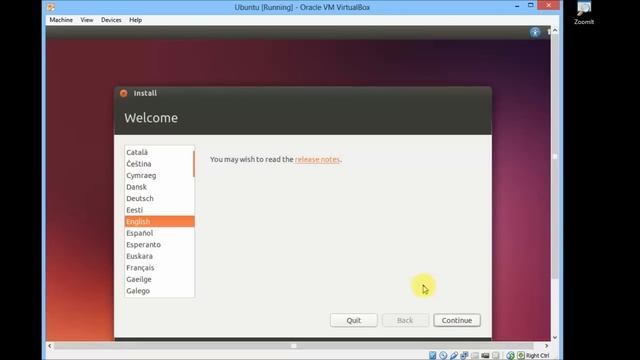Click the Quit button
Screen dimensions: 640x360
(354, 320)
